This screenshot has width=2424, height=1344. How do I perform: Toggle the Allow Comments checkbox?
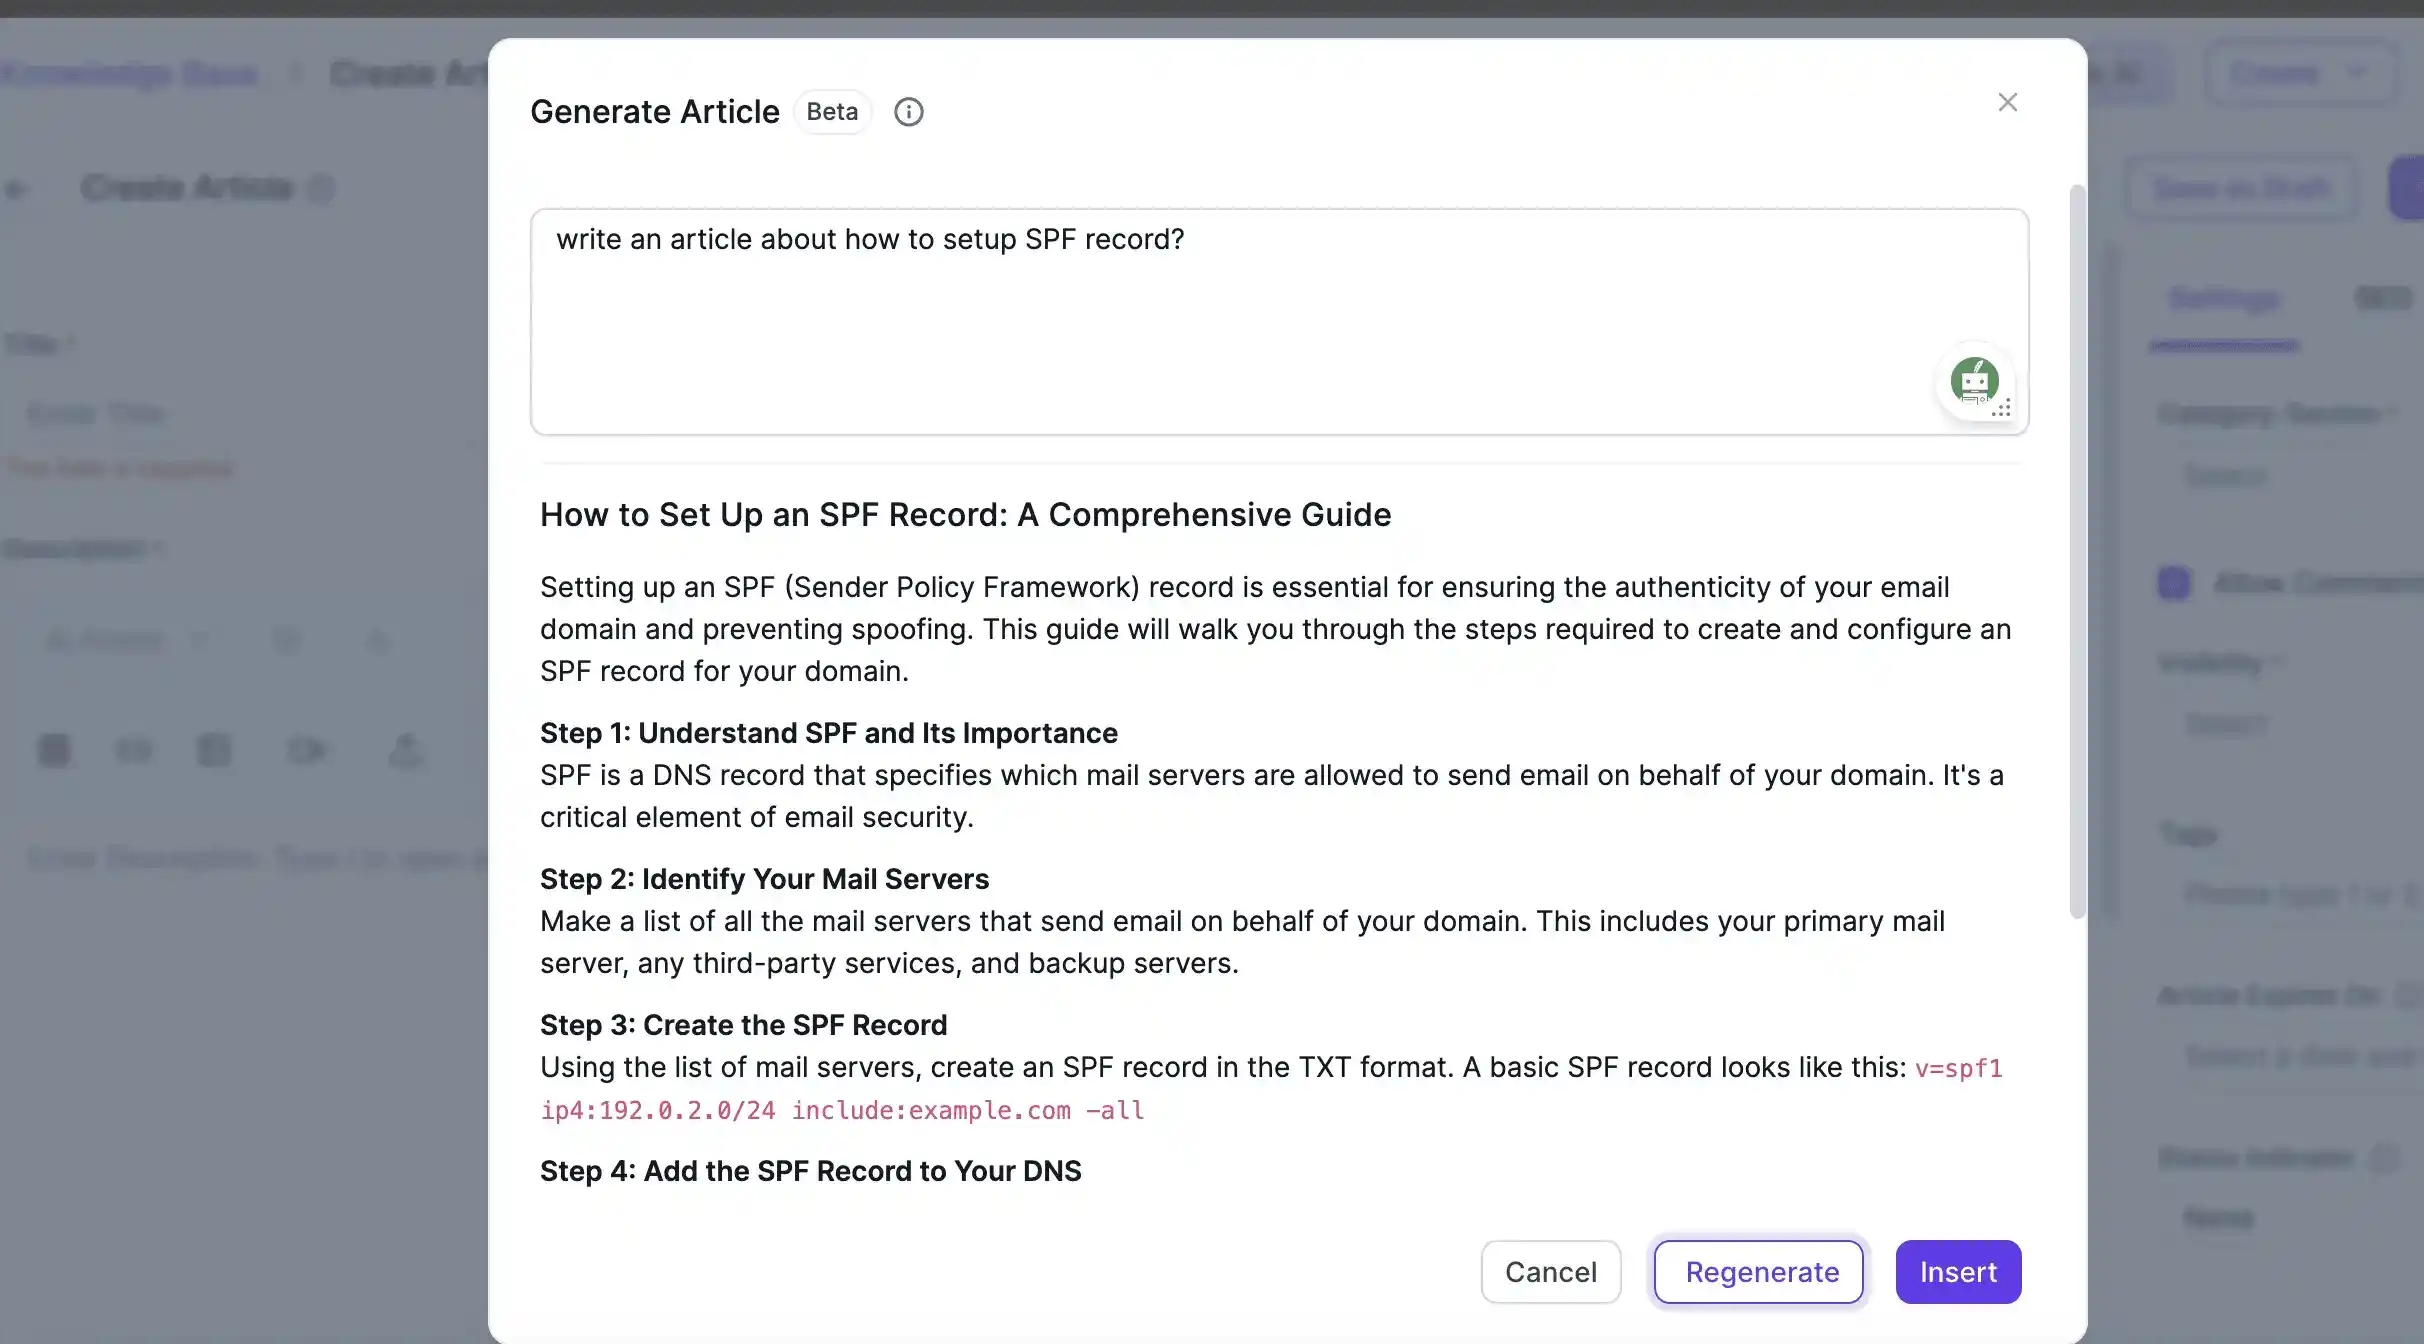2174,583
